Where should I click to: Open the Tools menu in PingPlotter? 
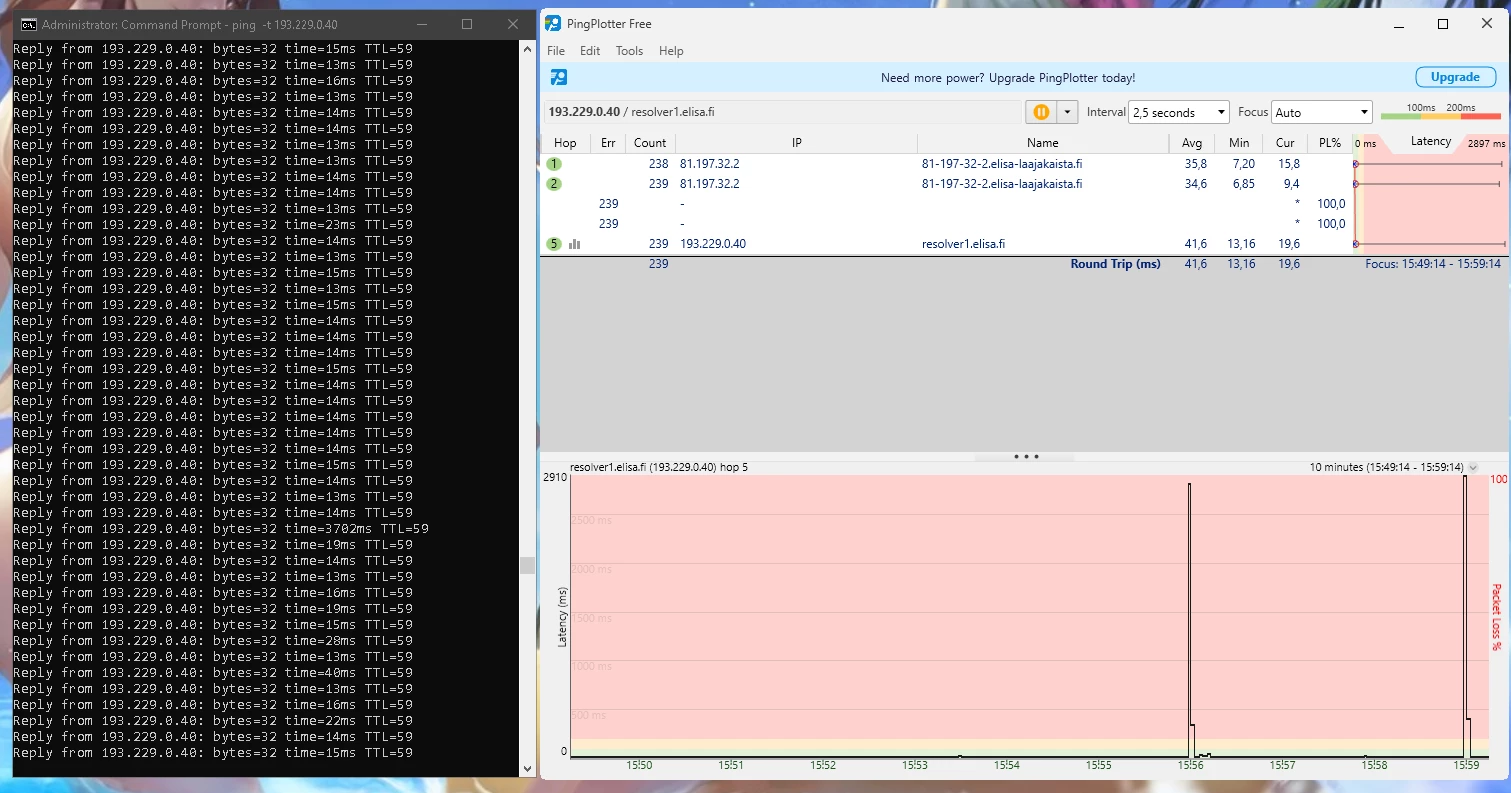(x=629, y=51)
